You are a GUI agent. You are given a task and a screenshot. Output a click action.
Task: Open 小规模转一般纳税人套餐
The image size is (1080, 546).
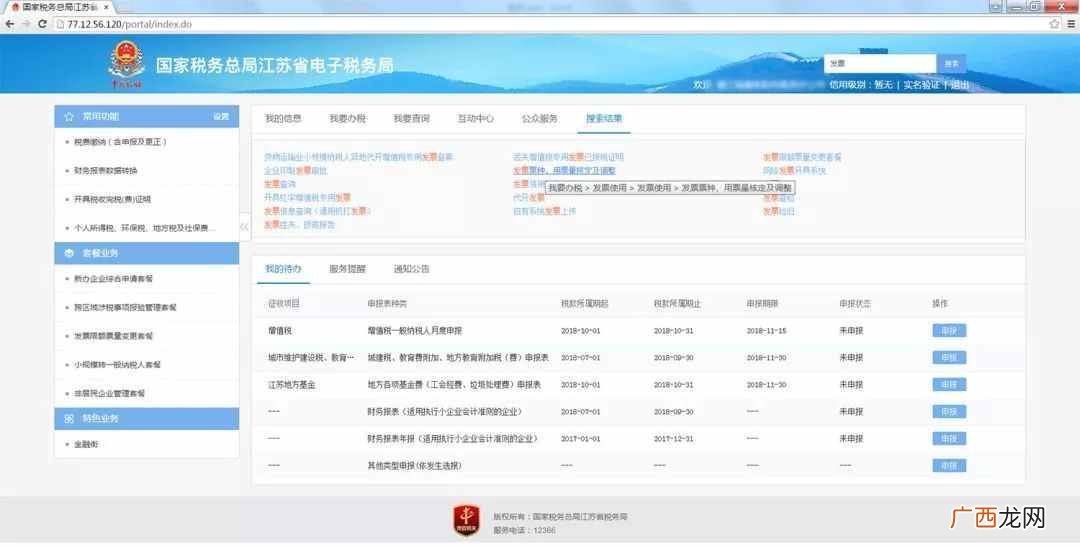tap(116, 365)
